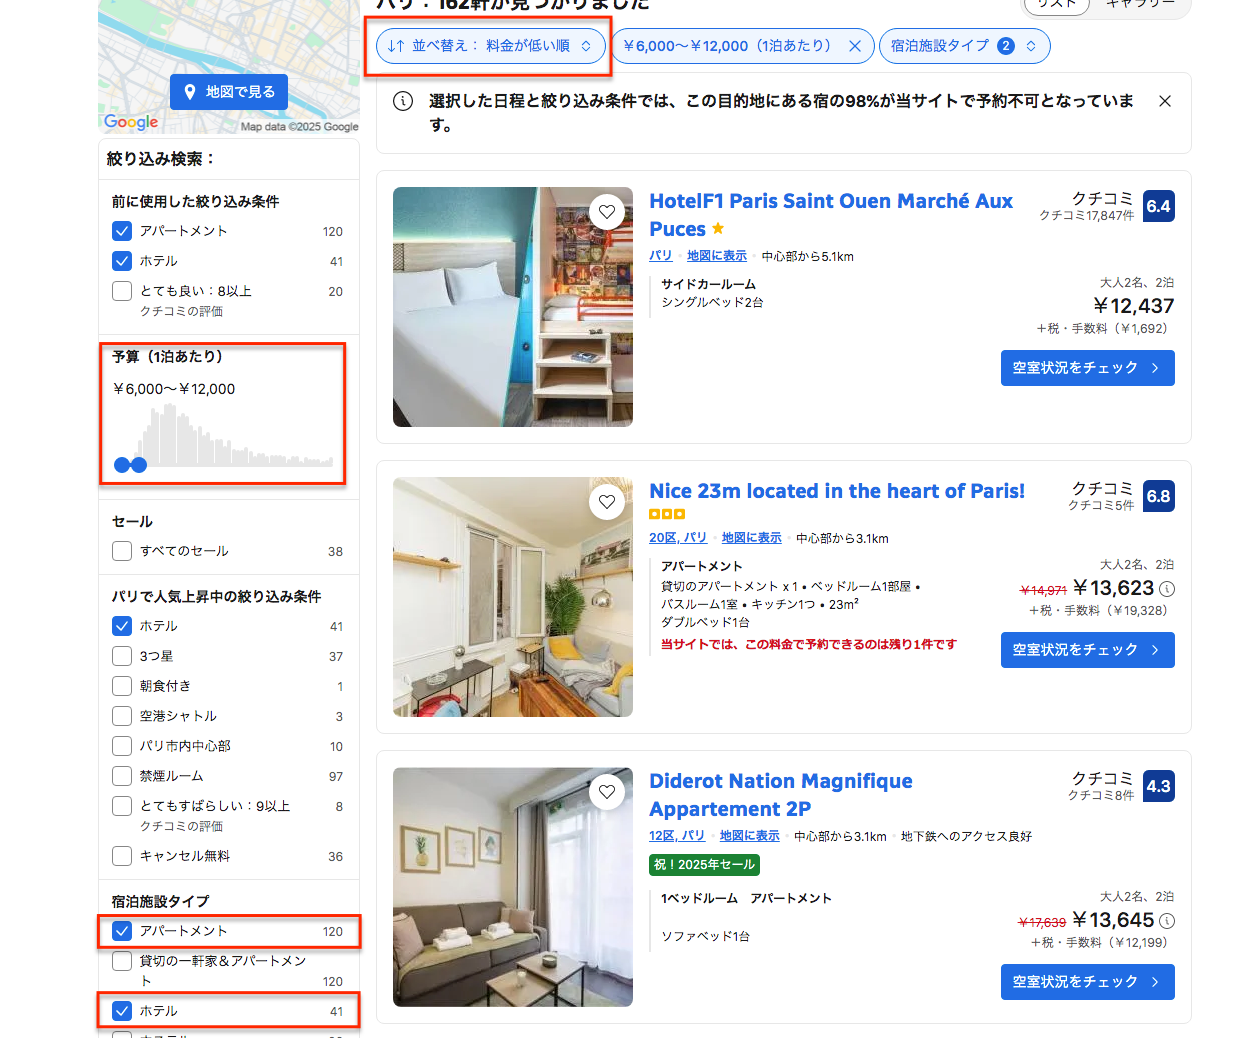Image resolution: width=1242 pixels, height=1038 pixels.
Task: Save HotelF1 Paris with heart icon
Action: [607, 212]
